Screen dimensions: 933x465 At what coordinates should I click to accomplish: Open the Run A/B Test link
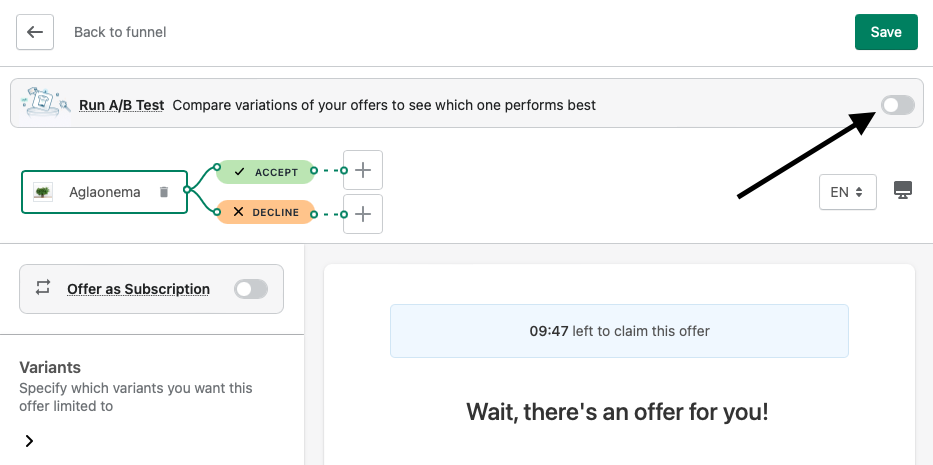[x=121, y=105]
